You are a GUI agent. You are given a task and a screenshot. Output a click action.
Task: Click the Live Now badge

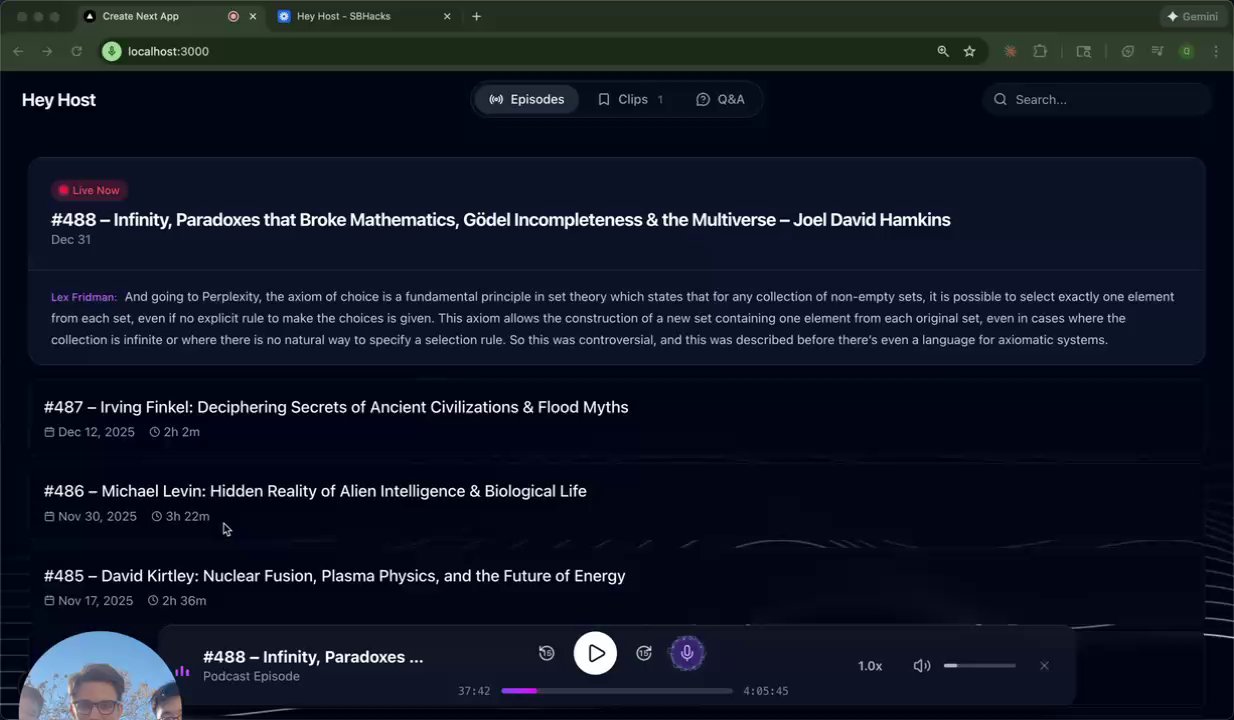pyautogui.click(x=89, y=190)
